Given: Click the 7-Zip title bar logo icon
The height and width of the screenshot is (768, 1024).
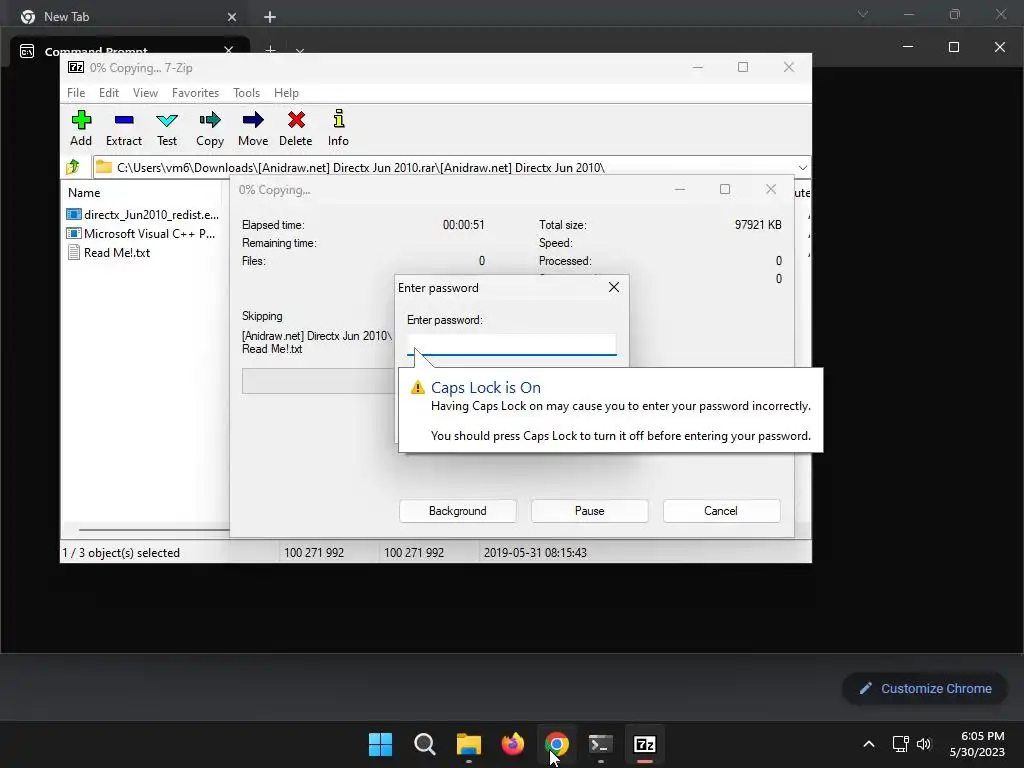Looking at the screenshot, I should pos(76,67).
